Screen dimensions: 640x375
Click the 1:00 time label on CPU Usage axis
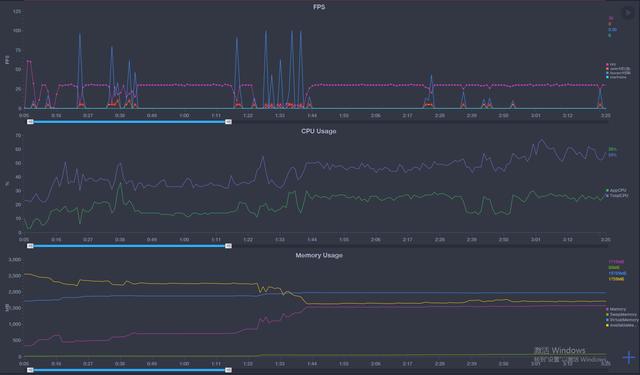pyautogui.click(x=184, y=240)
